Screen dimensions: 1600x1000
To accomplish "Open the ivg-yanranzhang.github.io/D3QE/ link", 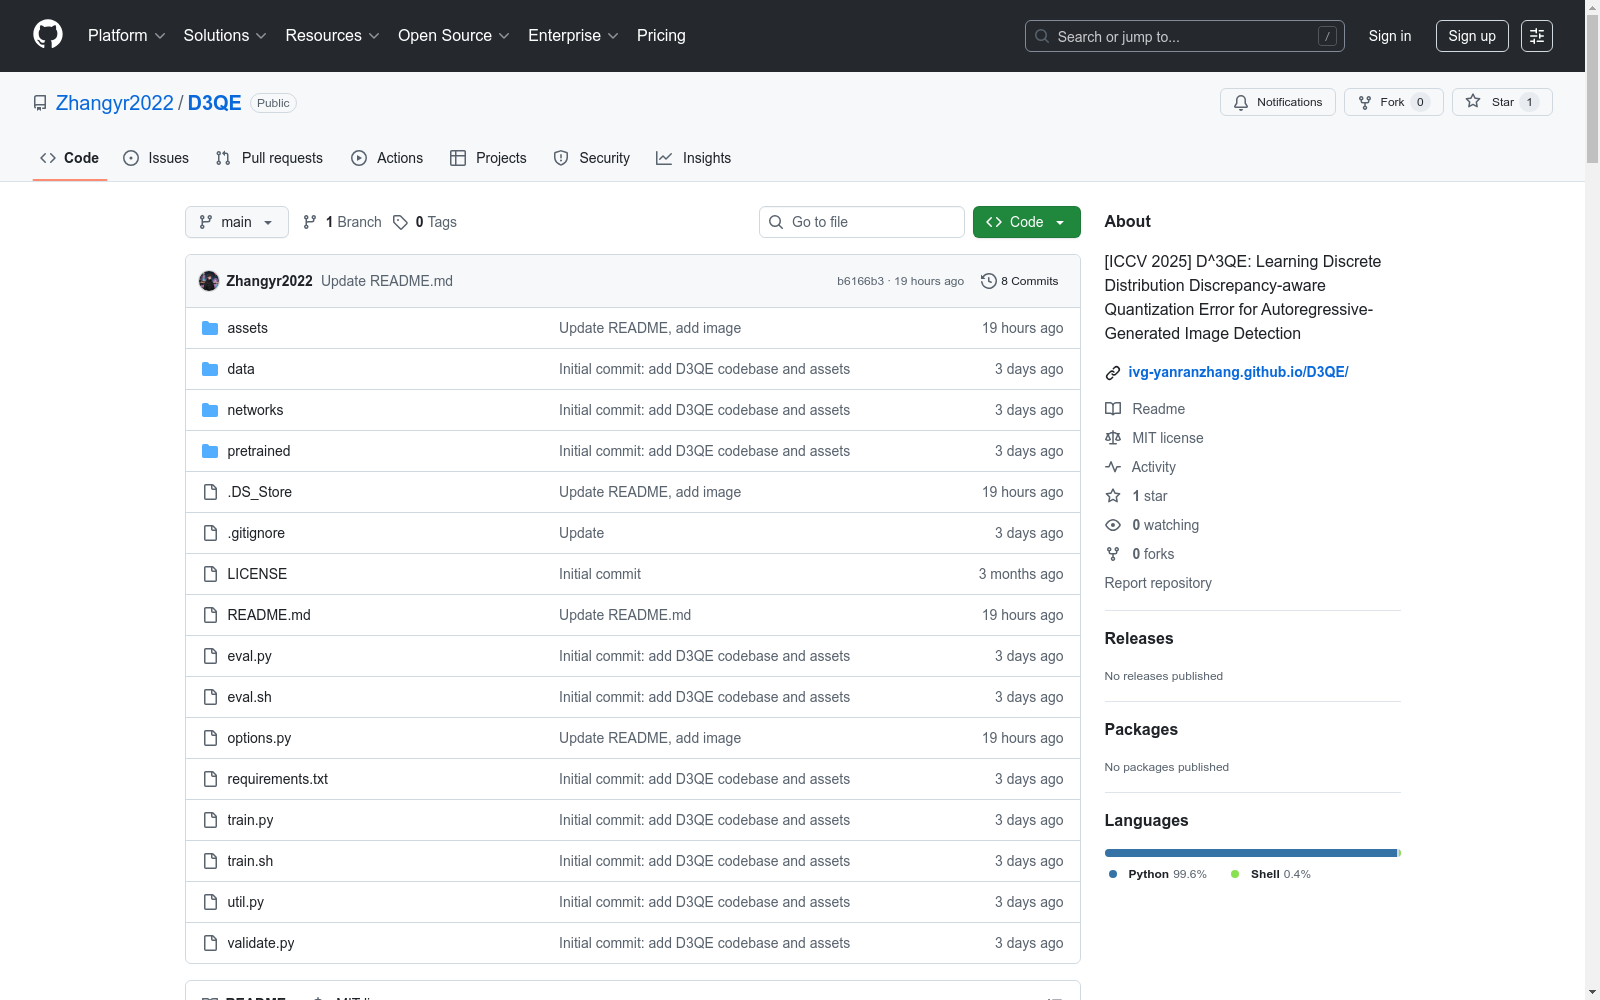I will pos(1238,372).
